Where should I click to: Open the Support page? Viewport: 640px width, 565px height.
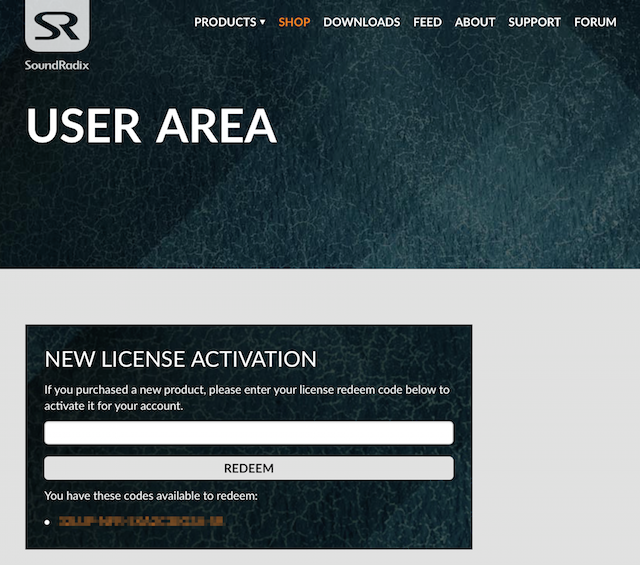click(534, 22)
